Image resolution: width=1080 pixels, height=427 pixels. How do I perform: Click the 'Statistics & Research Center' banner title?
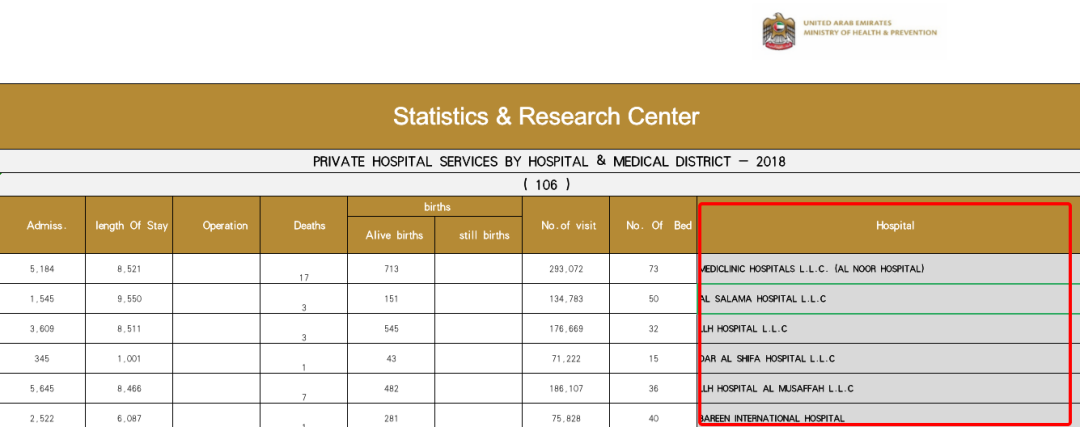(x=546, y=116)
